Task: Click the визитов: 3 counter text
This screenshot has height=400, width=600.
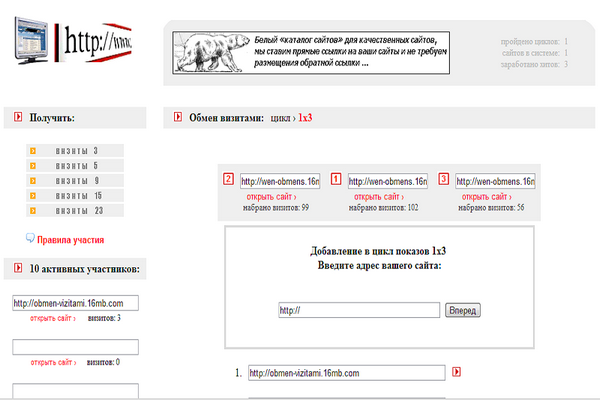Action: 104,318
